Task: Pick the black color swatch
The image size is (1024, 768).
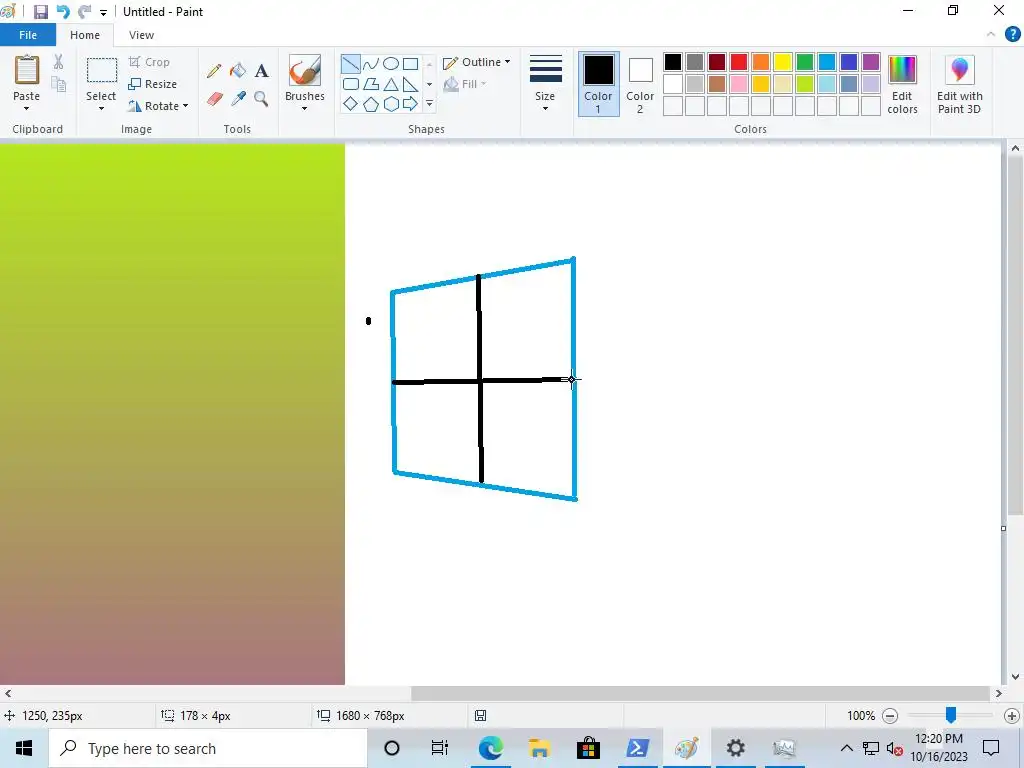Action: coord(673,62)
